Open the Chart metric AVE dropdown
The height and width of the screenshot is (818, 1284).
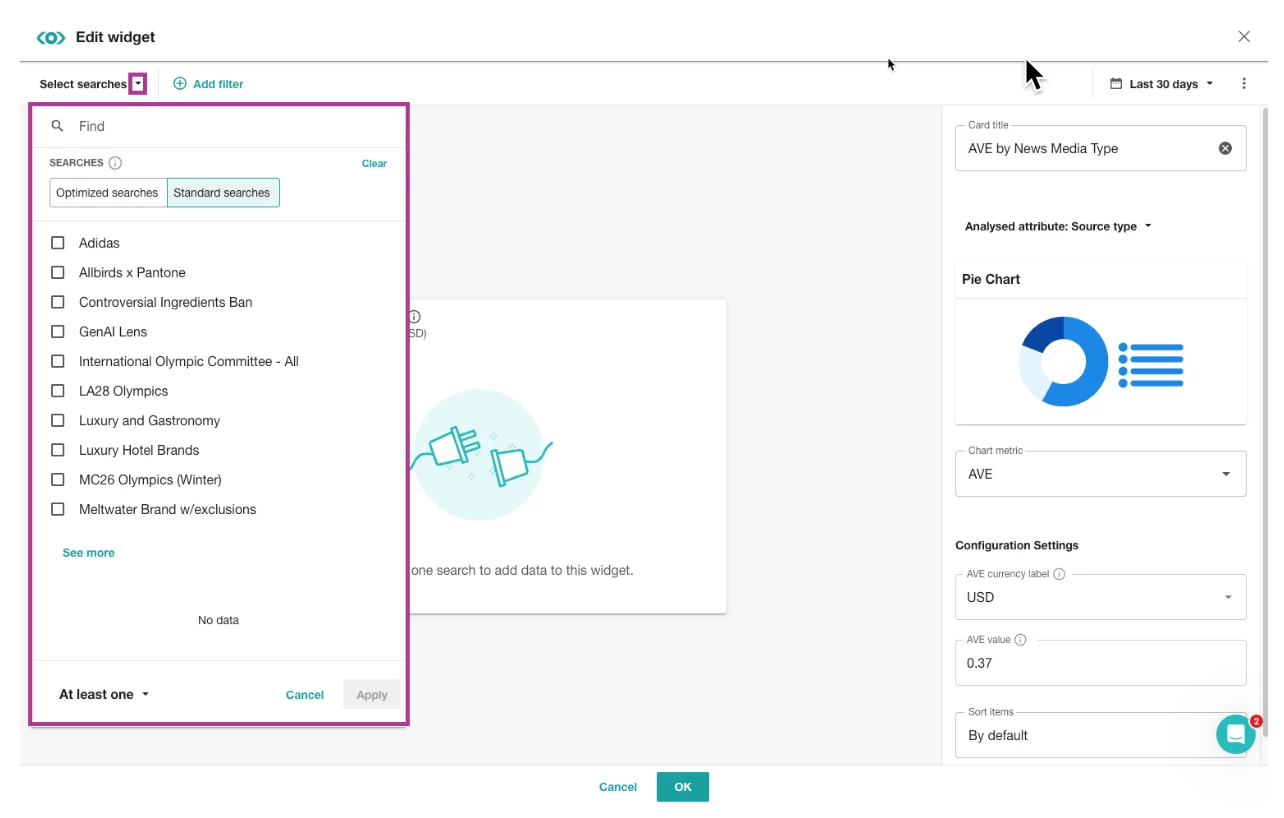1101,474
